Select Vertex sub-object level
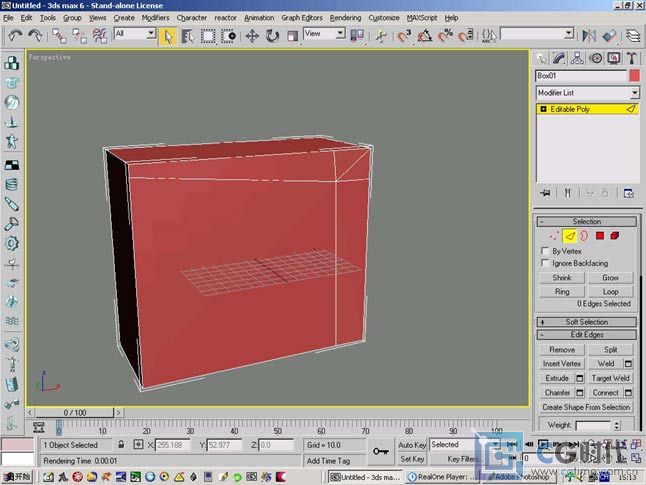Screen dimensions: 646x485 click(x=555, y=236)
